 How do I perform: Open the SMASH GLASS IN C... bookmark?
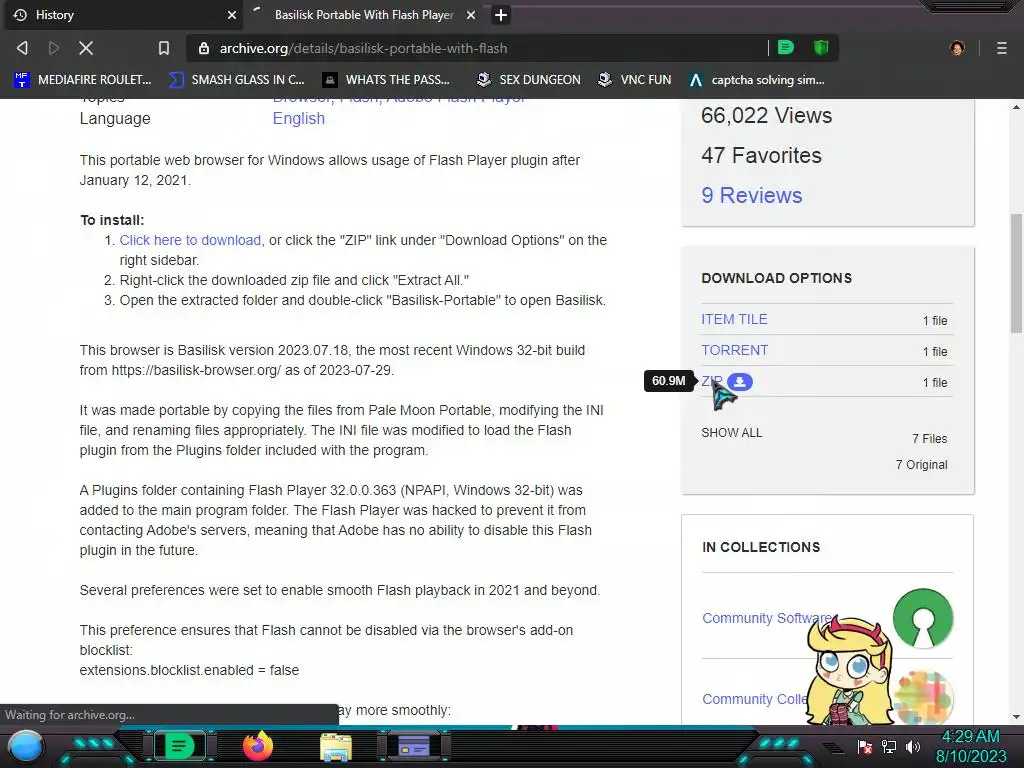[236, 80]
